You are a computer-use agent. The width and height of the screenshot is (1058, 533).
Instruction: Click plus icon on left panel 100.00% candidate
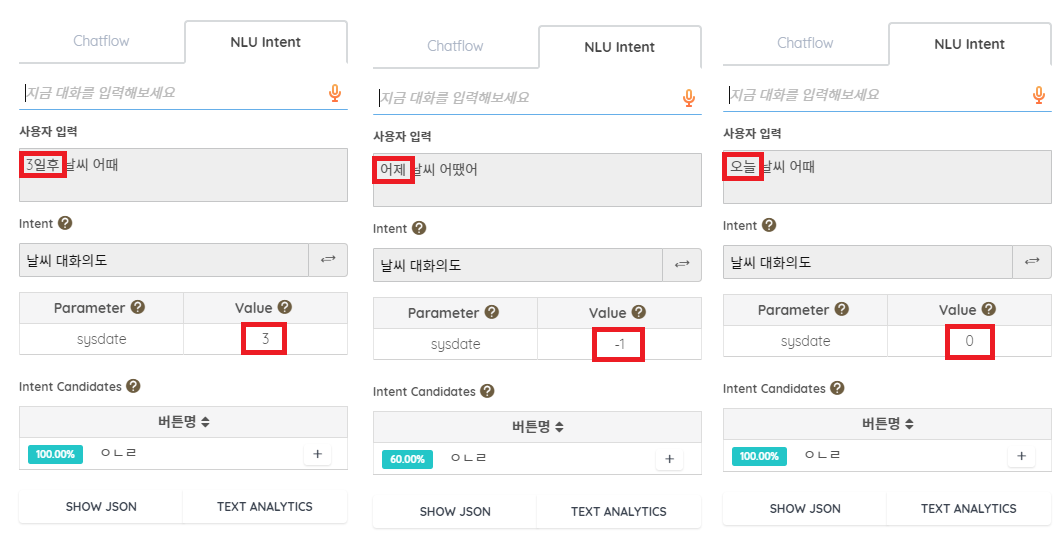click(x=318, y=454)
